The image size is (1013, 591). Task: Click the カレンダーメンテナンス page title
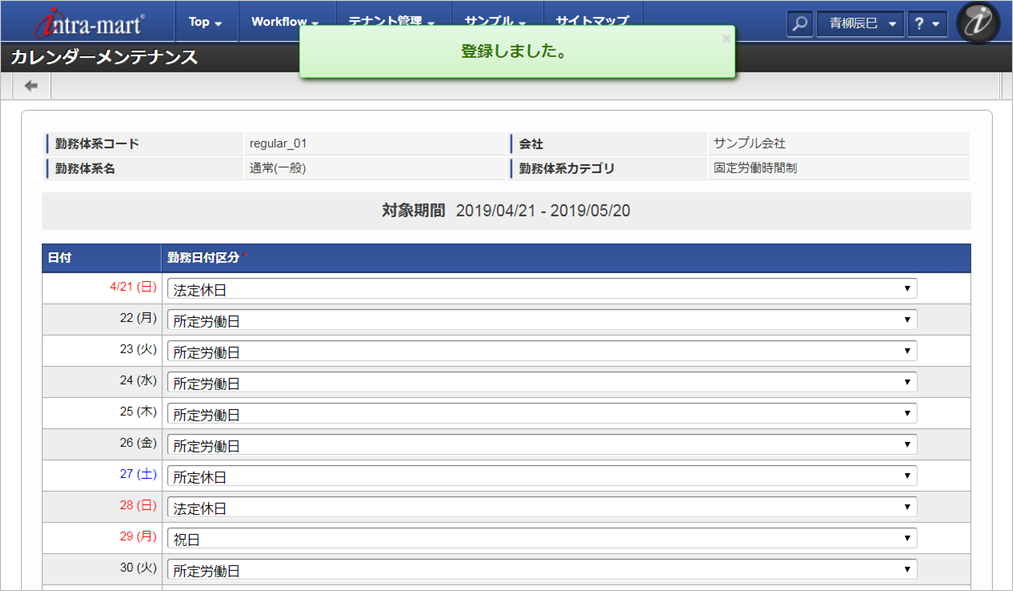pos(104,57)
